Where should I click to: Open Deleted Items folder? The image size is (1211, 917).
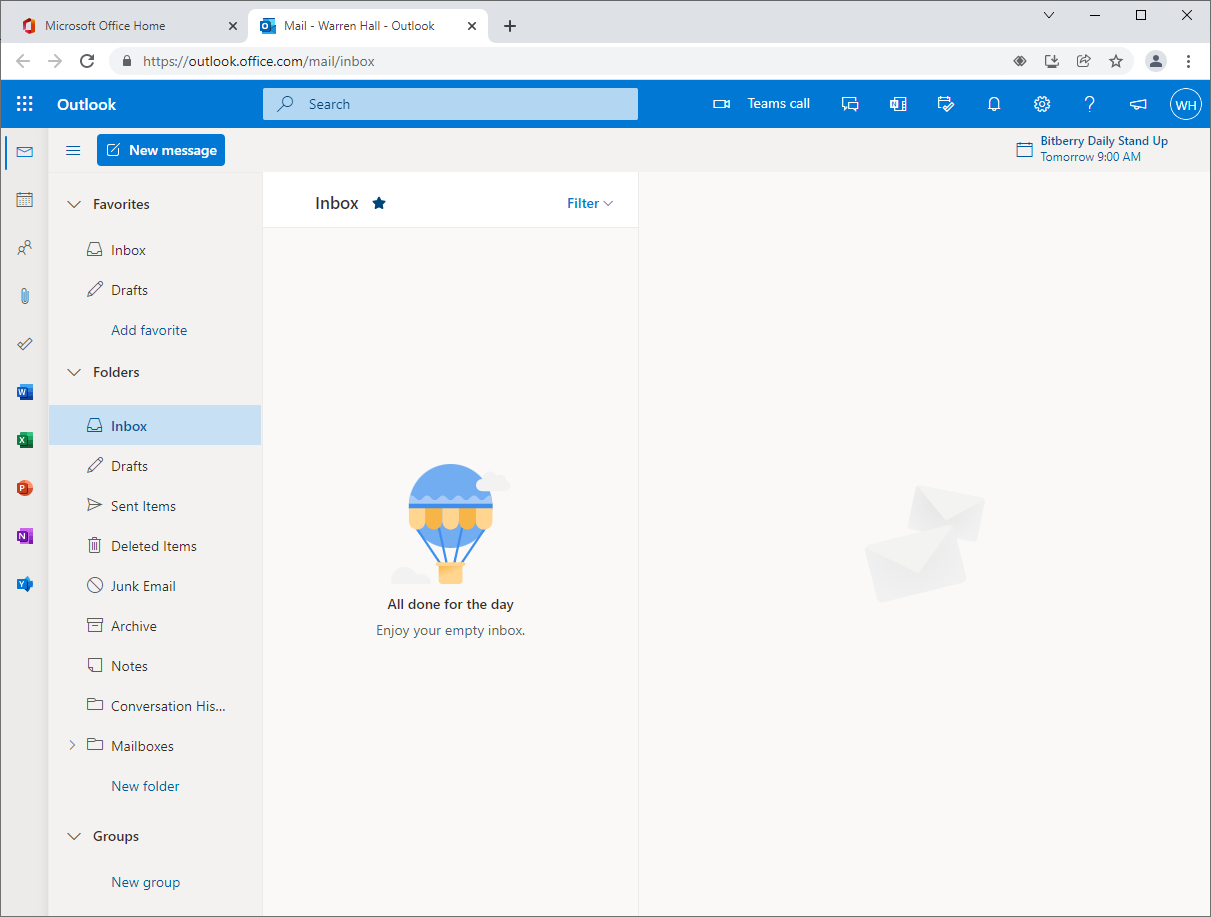coord(155,546)
